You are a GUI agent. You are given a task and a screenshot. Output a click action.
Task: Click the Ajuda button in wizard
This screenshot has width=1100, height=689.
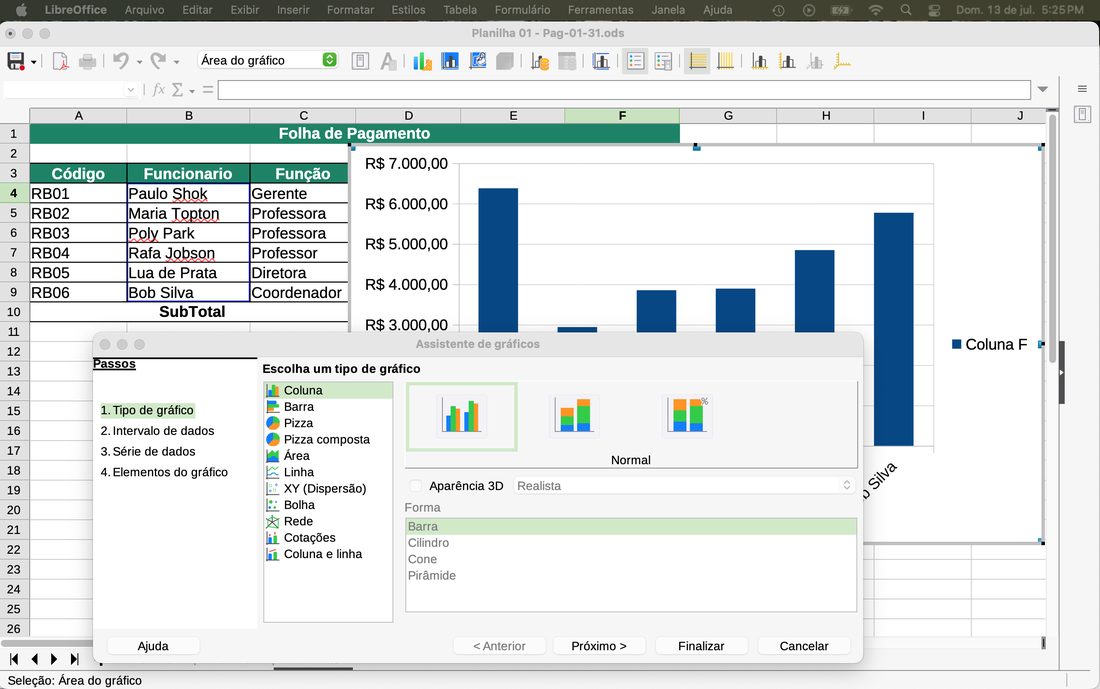(153, 646)
